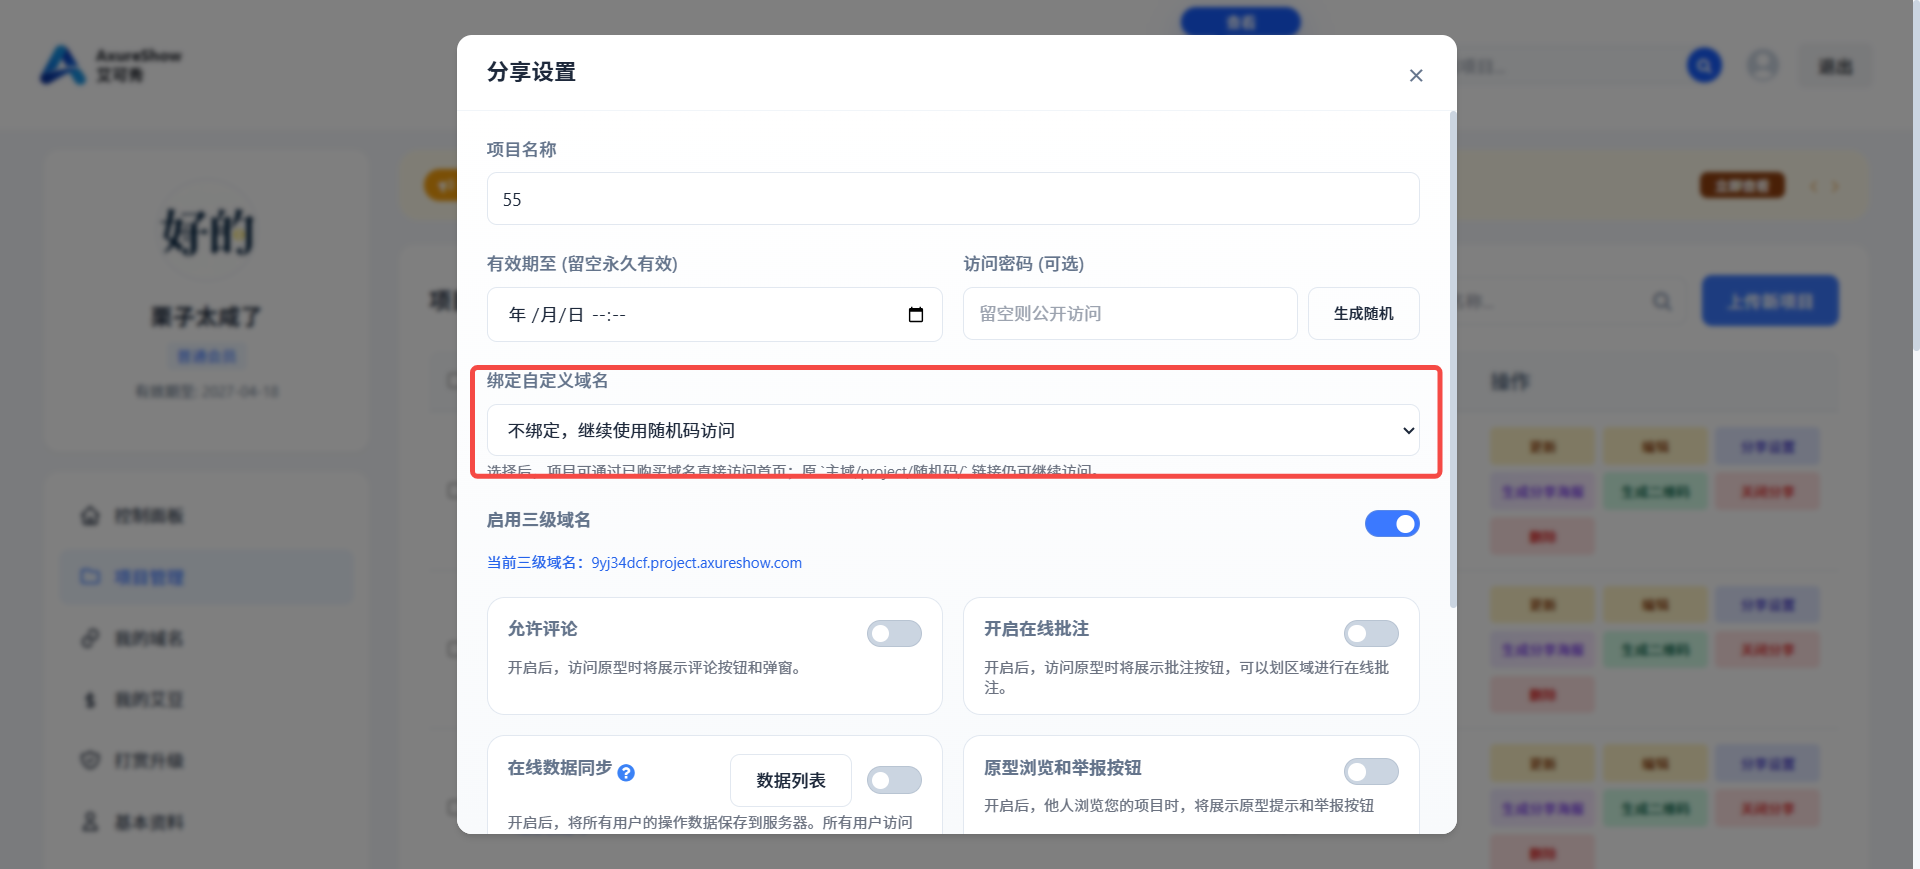1920x869 pixels.
Task: Click the 访问密码 input field
Action: pyautogui.click(x=1130, y=314)
